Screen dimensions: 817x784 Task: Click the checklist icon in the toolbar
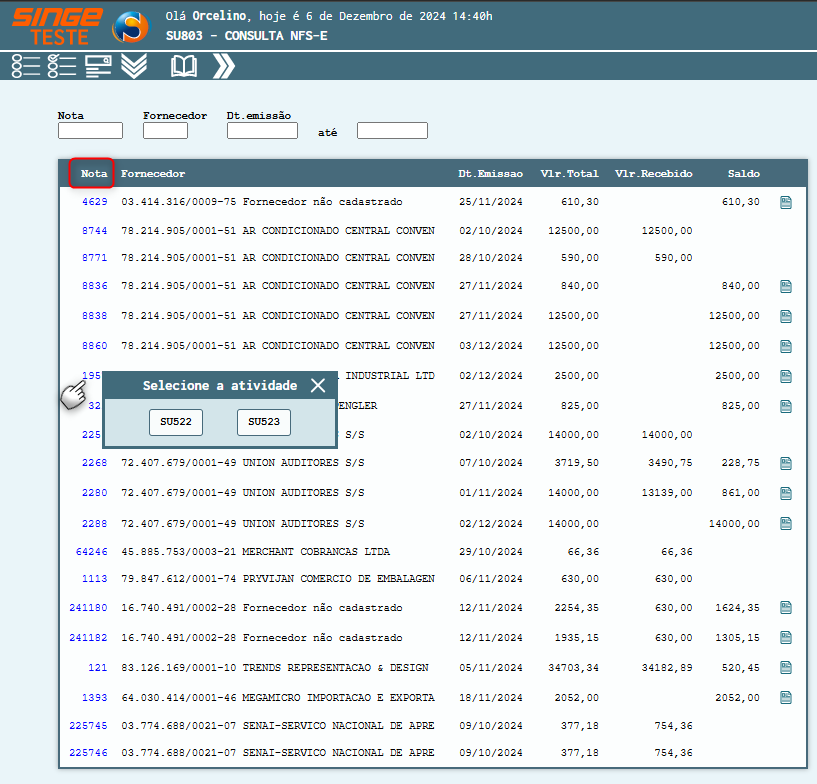[62, 66]
